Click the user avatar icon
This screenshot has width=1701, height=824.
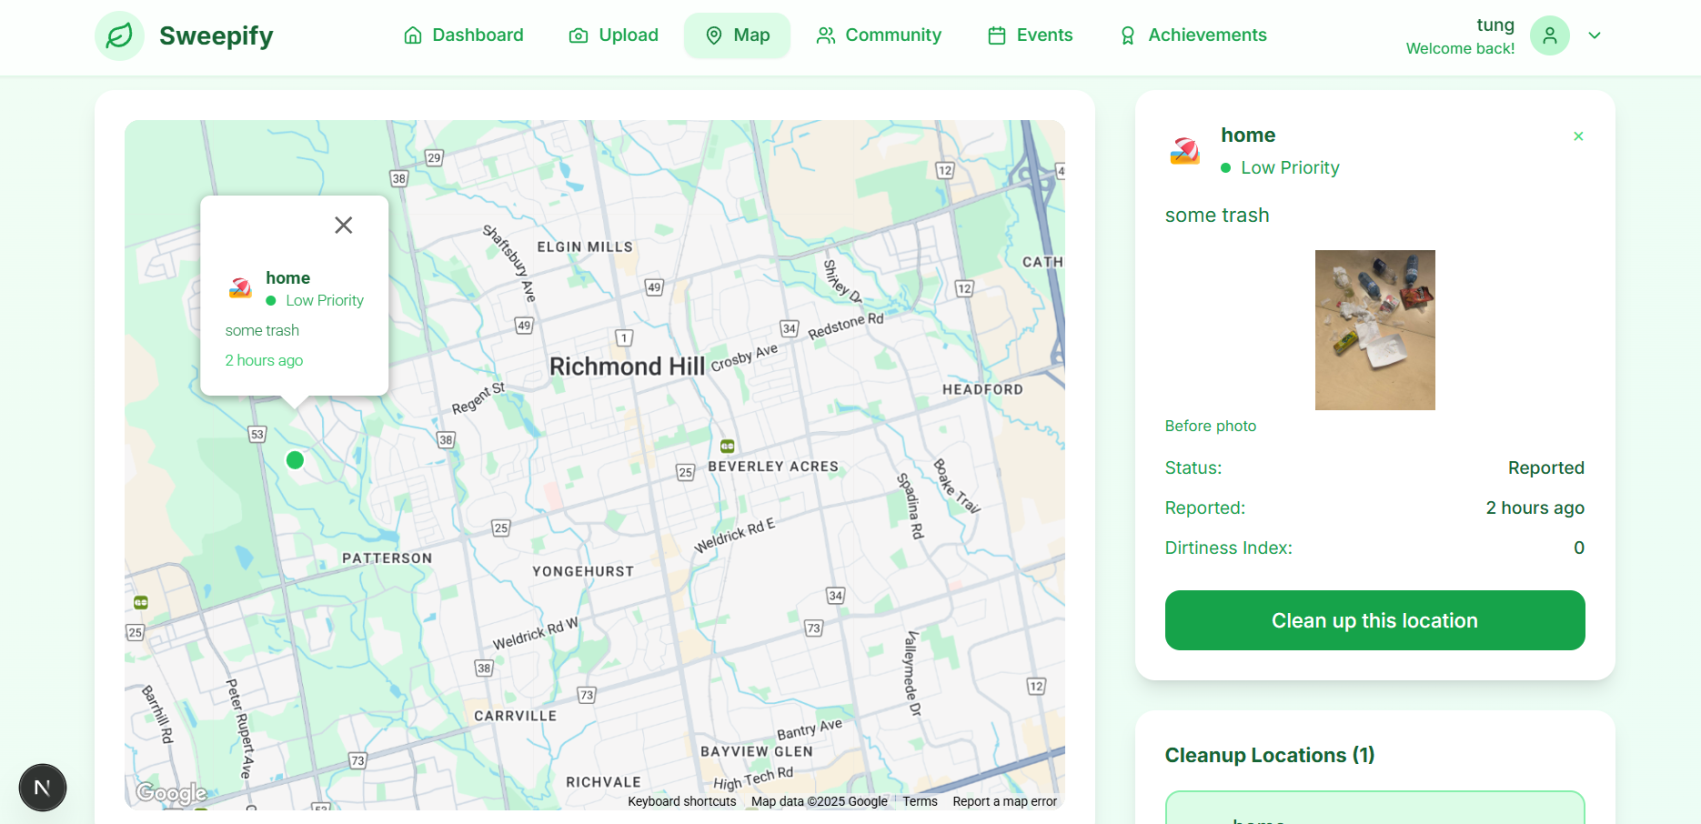(1549, 35)
